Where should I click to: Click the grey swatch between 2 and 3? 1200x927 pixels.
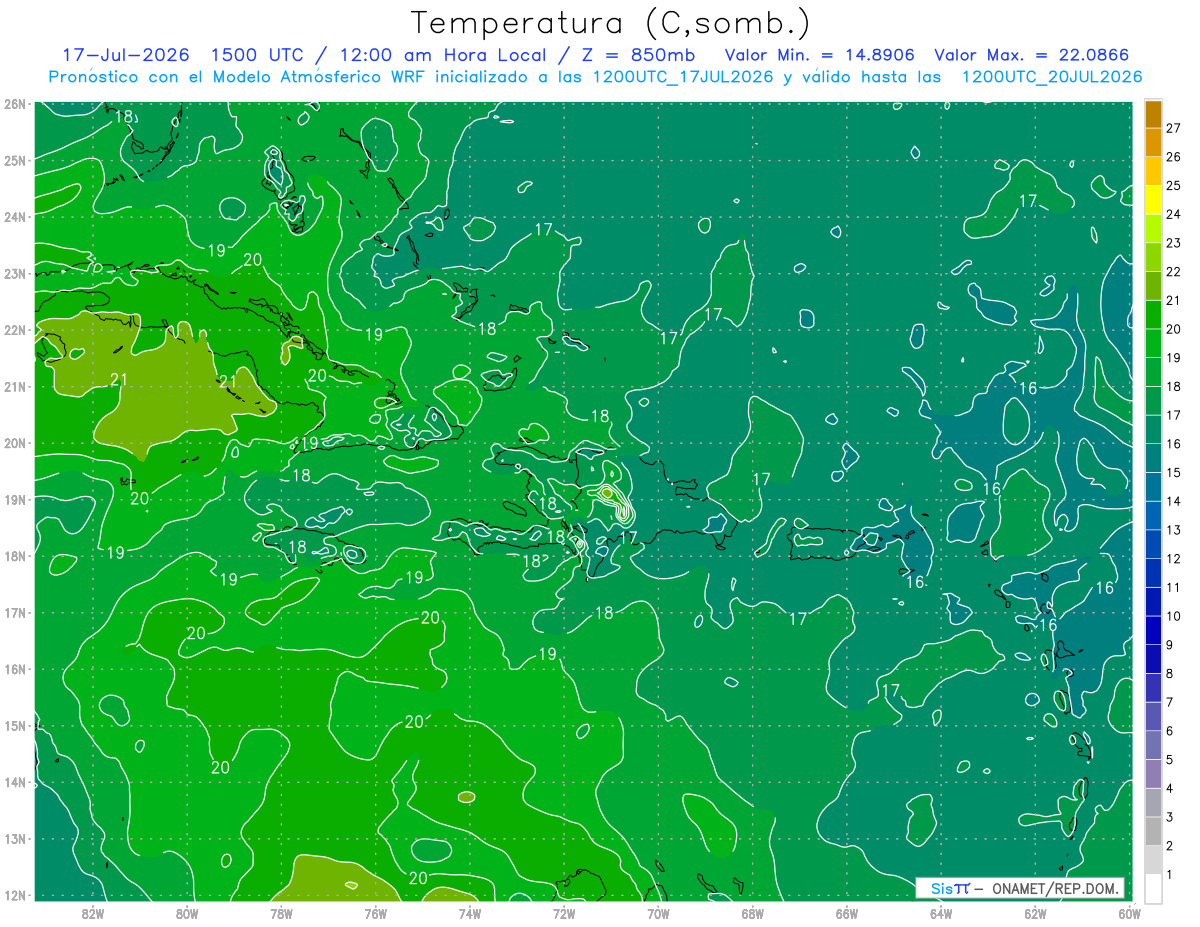point(1153,831)
